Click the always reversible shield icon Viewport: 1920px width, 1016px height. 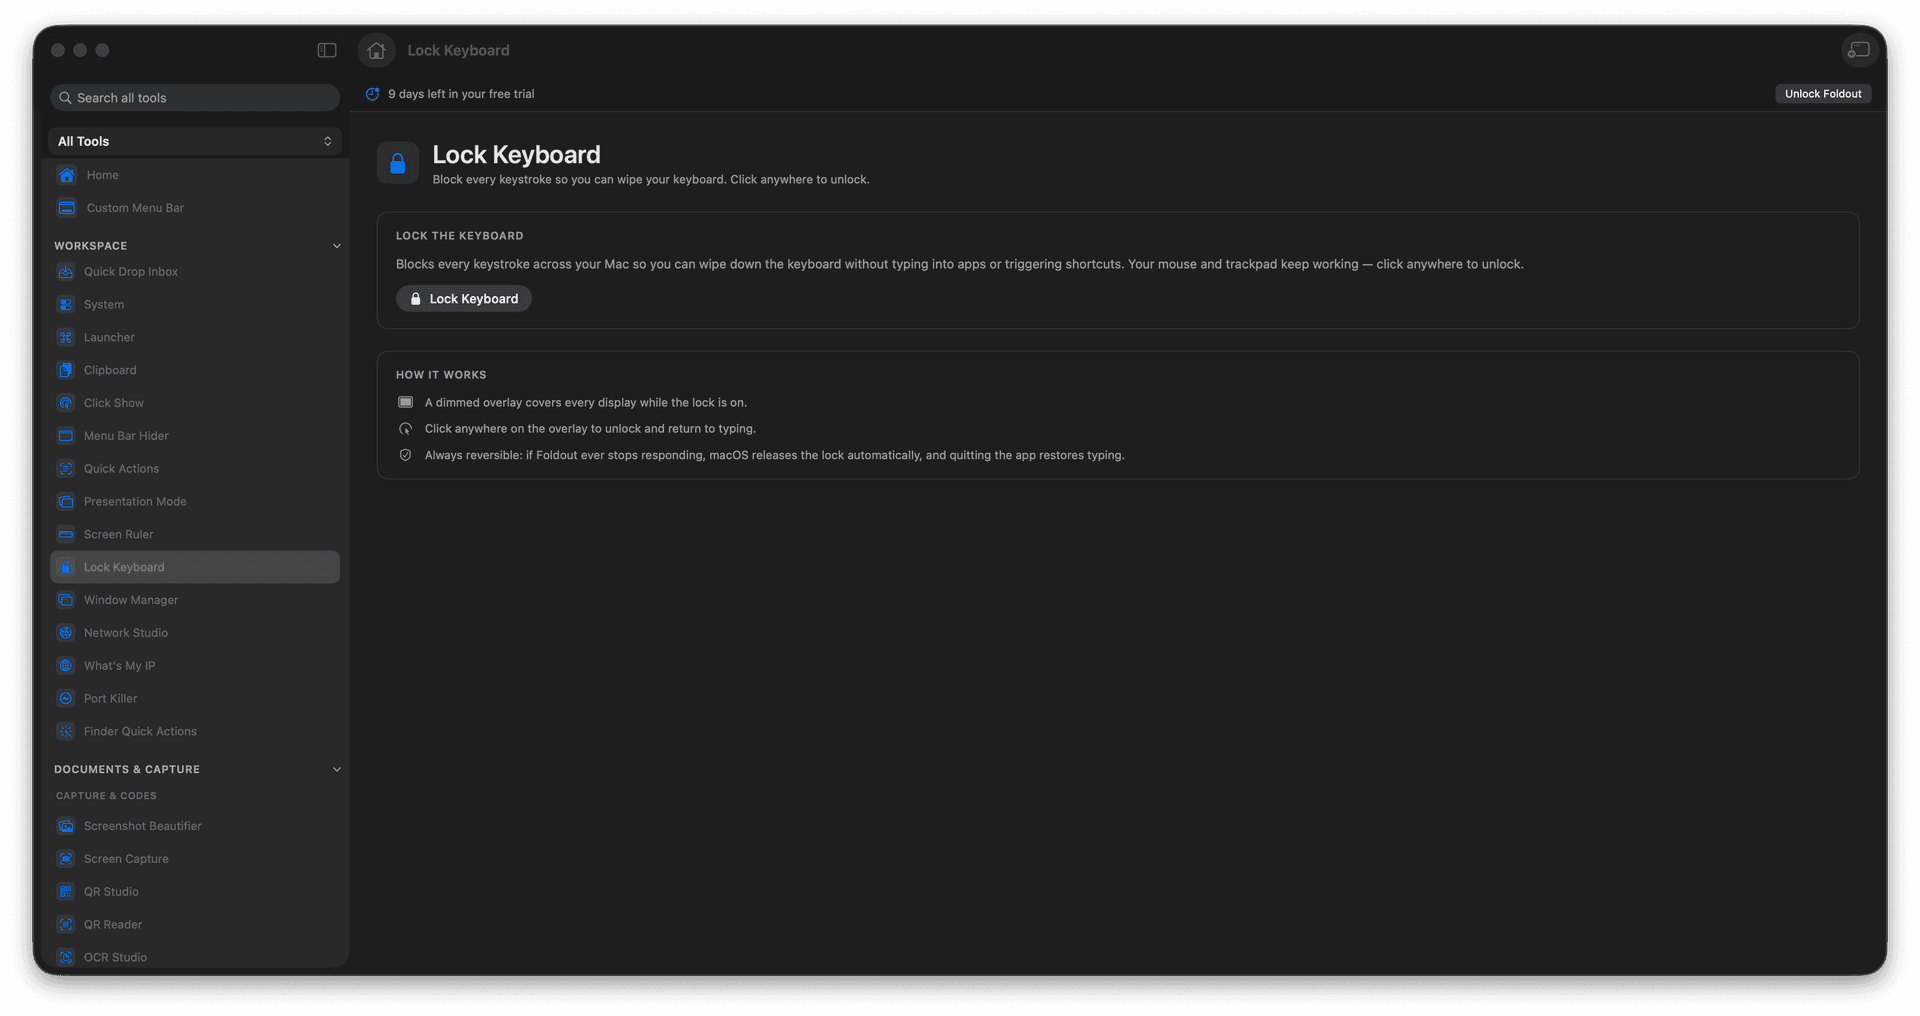[405, 455]
